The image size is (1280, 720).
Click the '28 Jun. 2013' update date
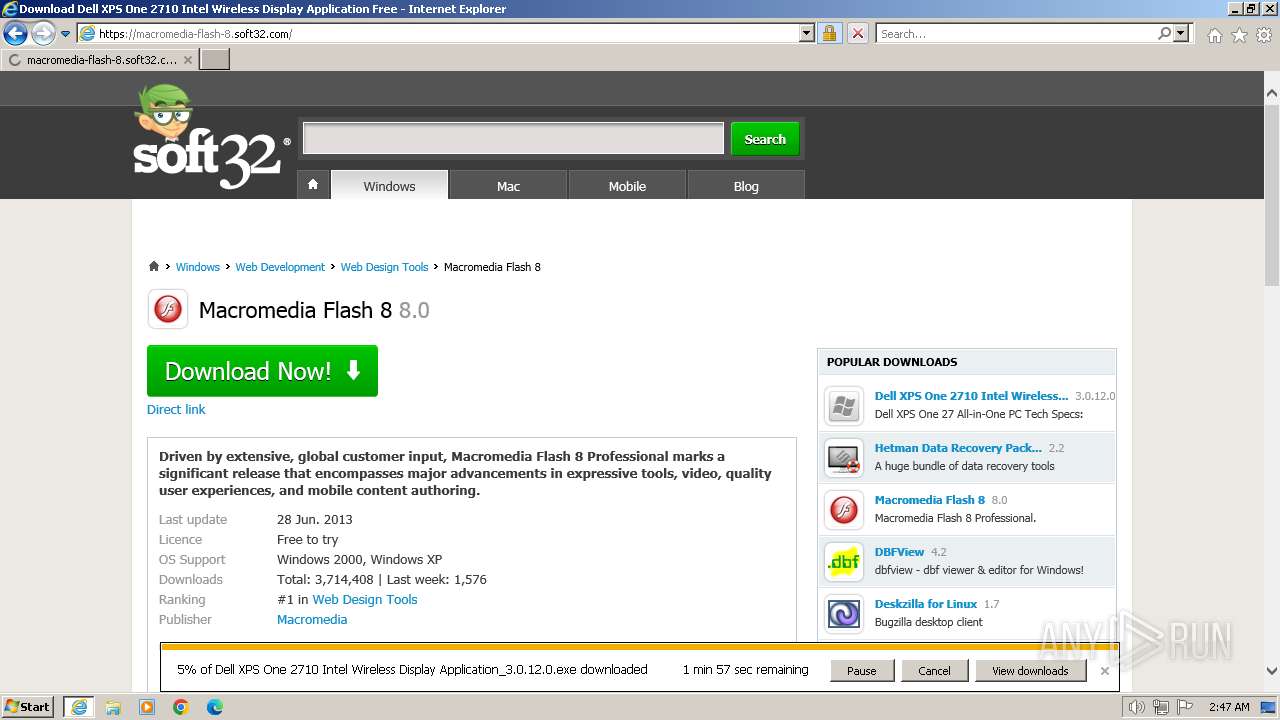tap(315, 519)
